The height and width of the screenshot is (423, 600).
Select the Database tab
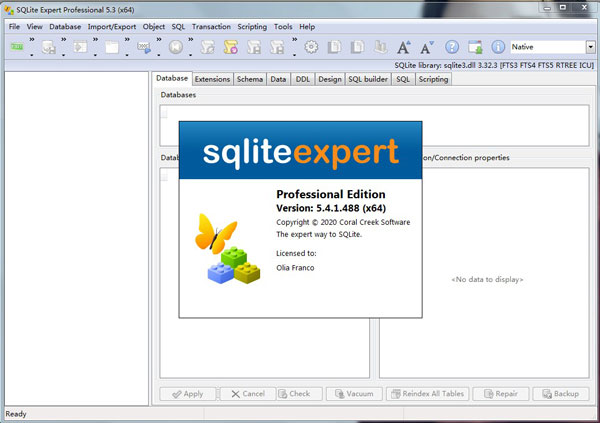pyautogui.click(x=172, y=78)
